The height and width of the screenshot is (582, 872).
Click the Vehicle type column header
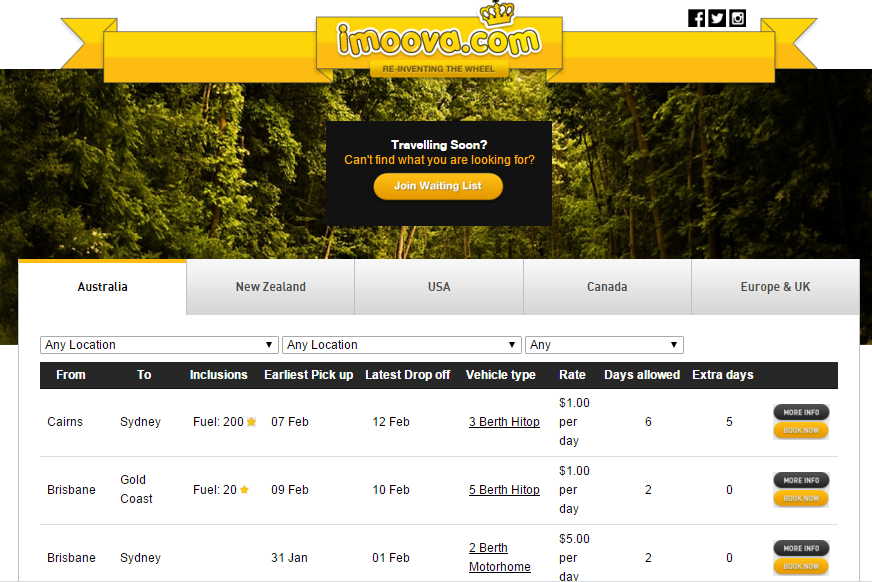click(501, 375)
